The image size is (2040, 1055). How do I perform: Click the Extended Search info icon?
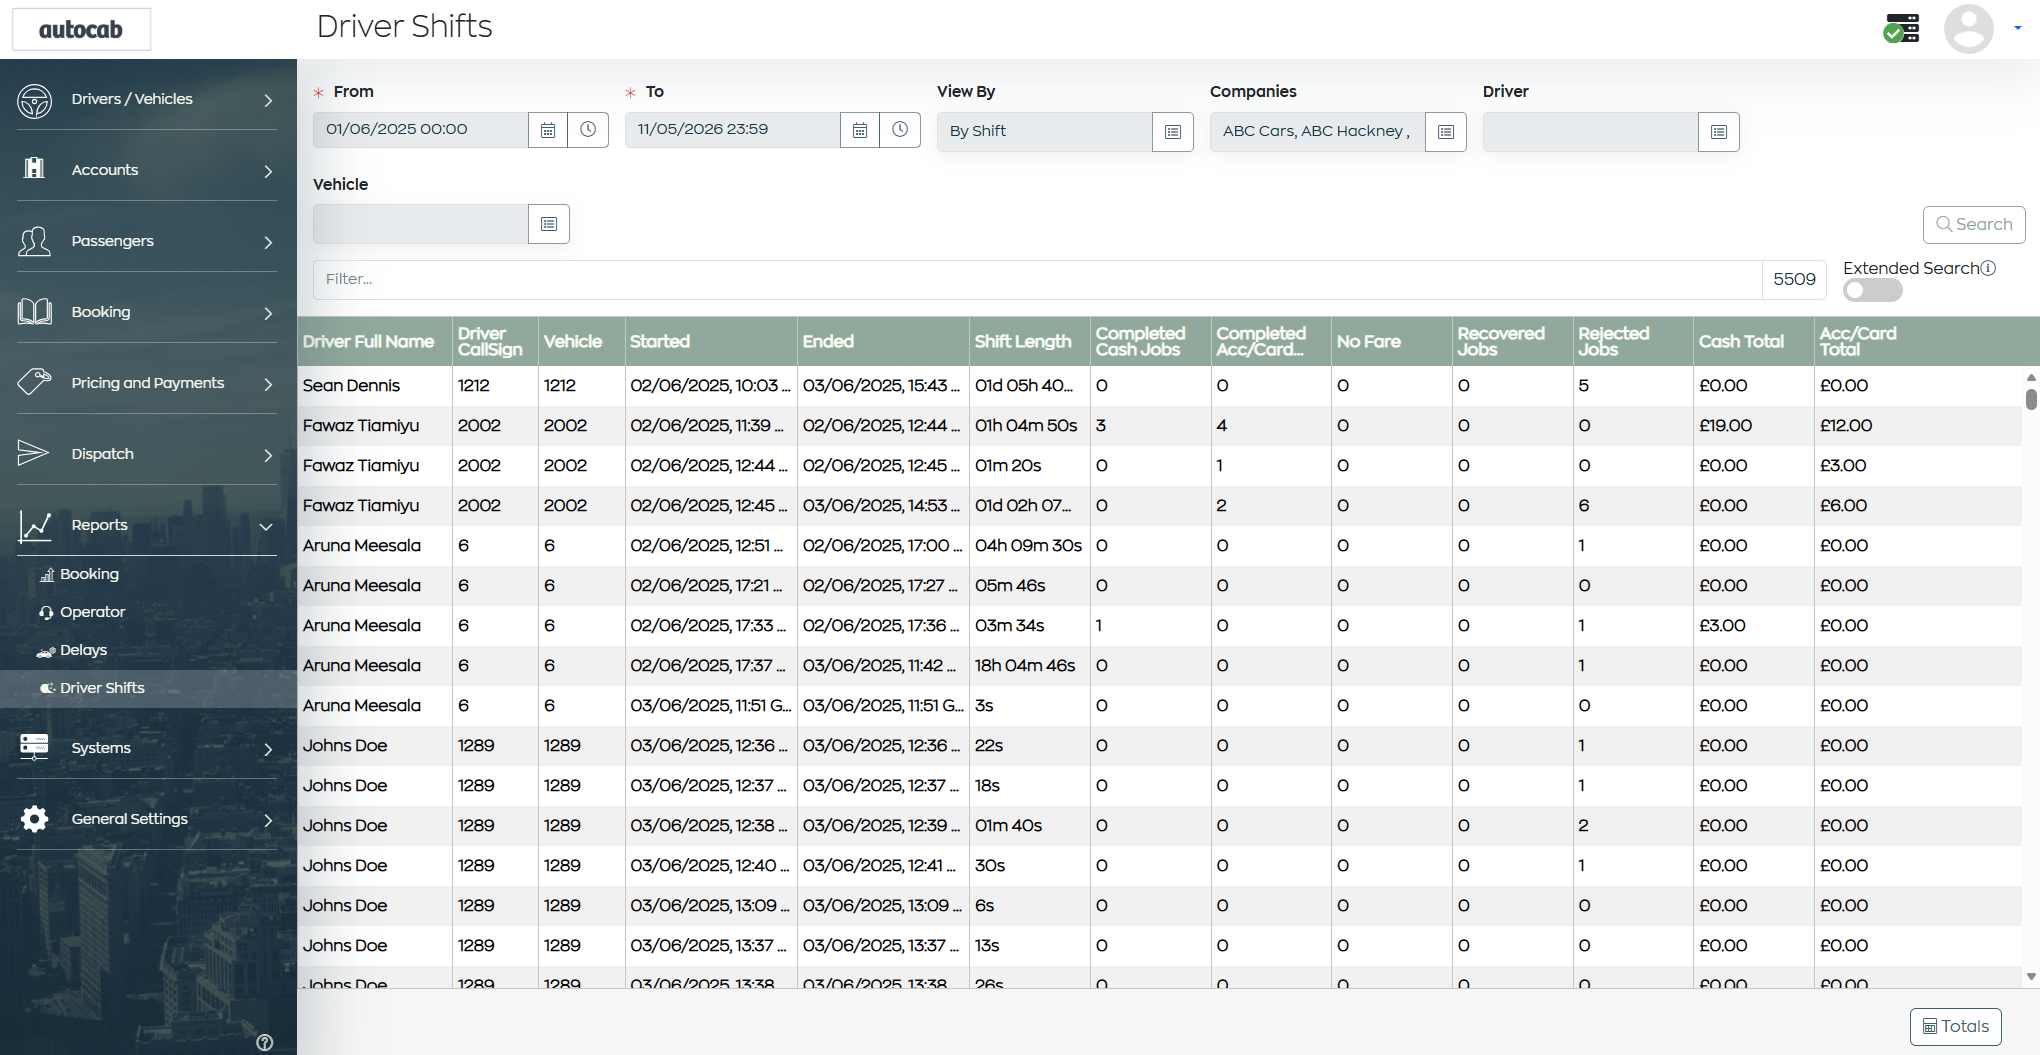(1988, 268)
